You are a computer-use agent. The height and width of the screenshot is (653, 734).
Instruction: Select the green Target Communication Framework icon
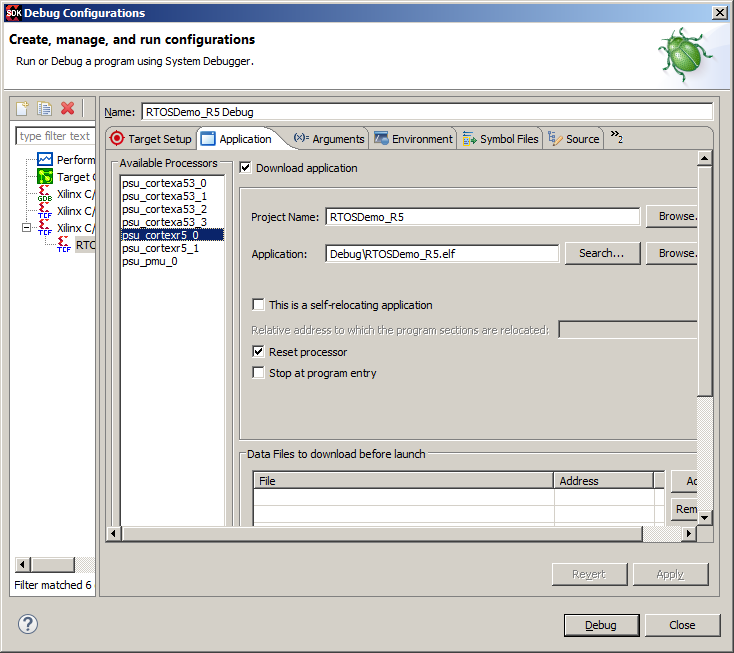pos(45,177)
